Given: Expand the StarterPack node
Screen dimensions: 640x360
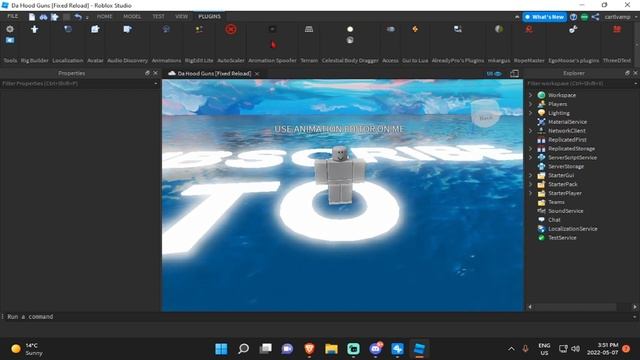Looking at the screenshot, I should pyautogui.click(x=531, y=184).
